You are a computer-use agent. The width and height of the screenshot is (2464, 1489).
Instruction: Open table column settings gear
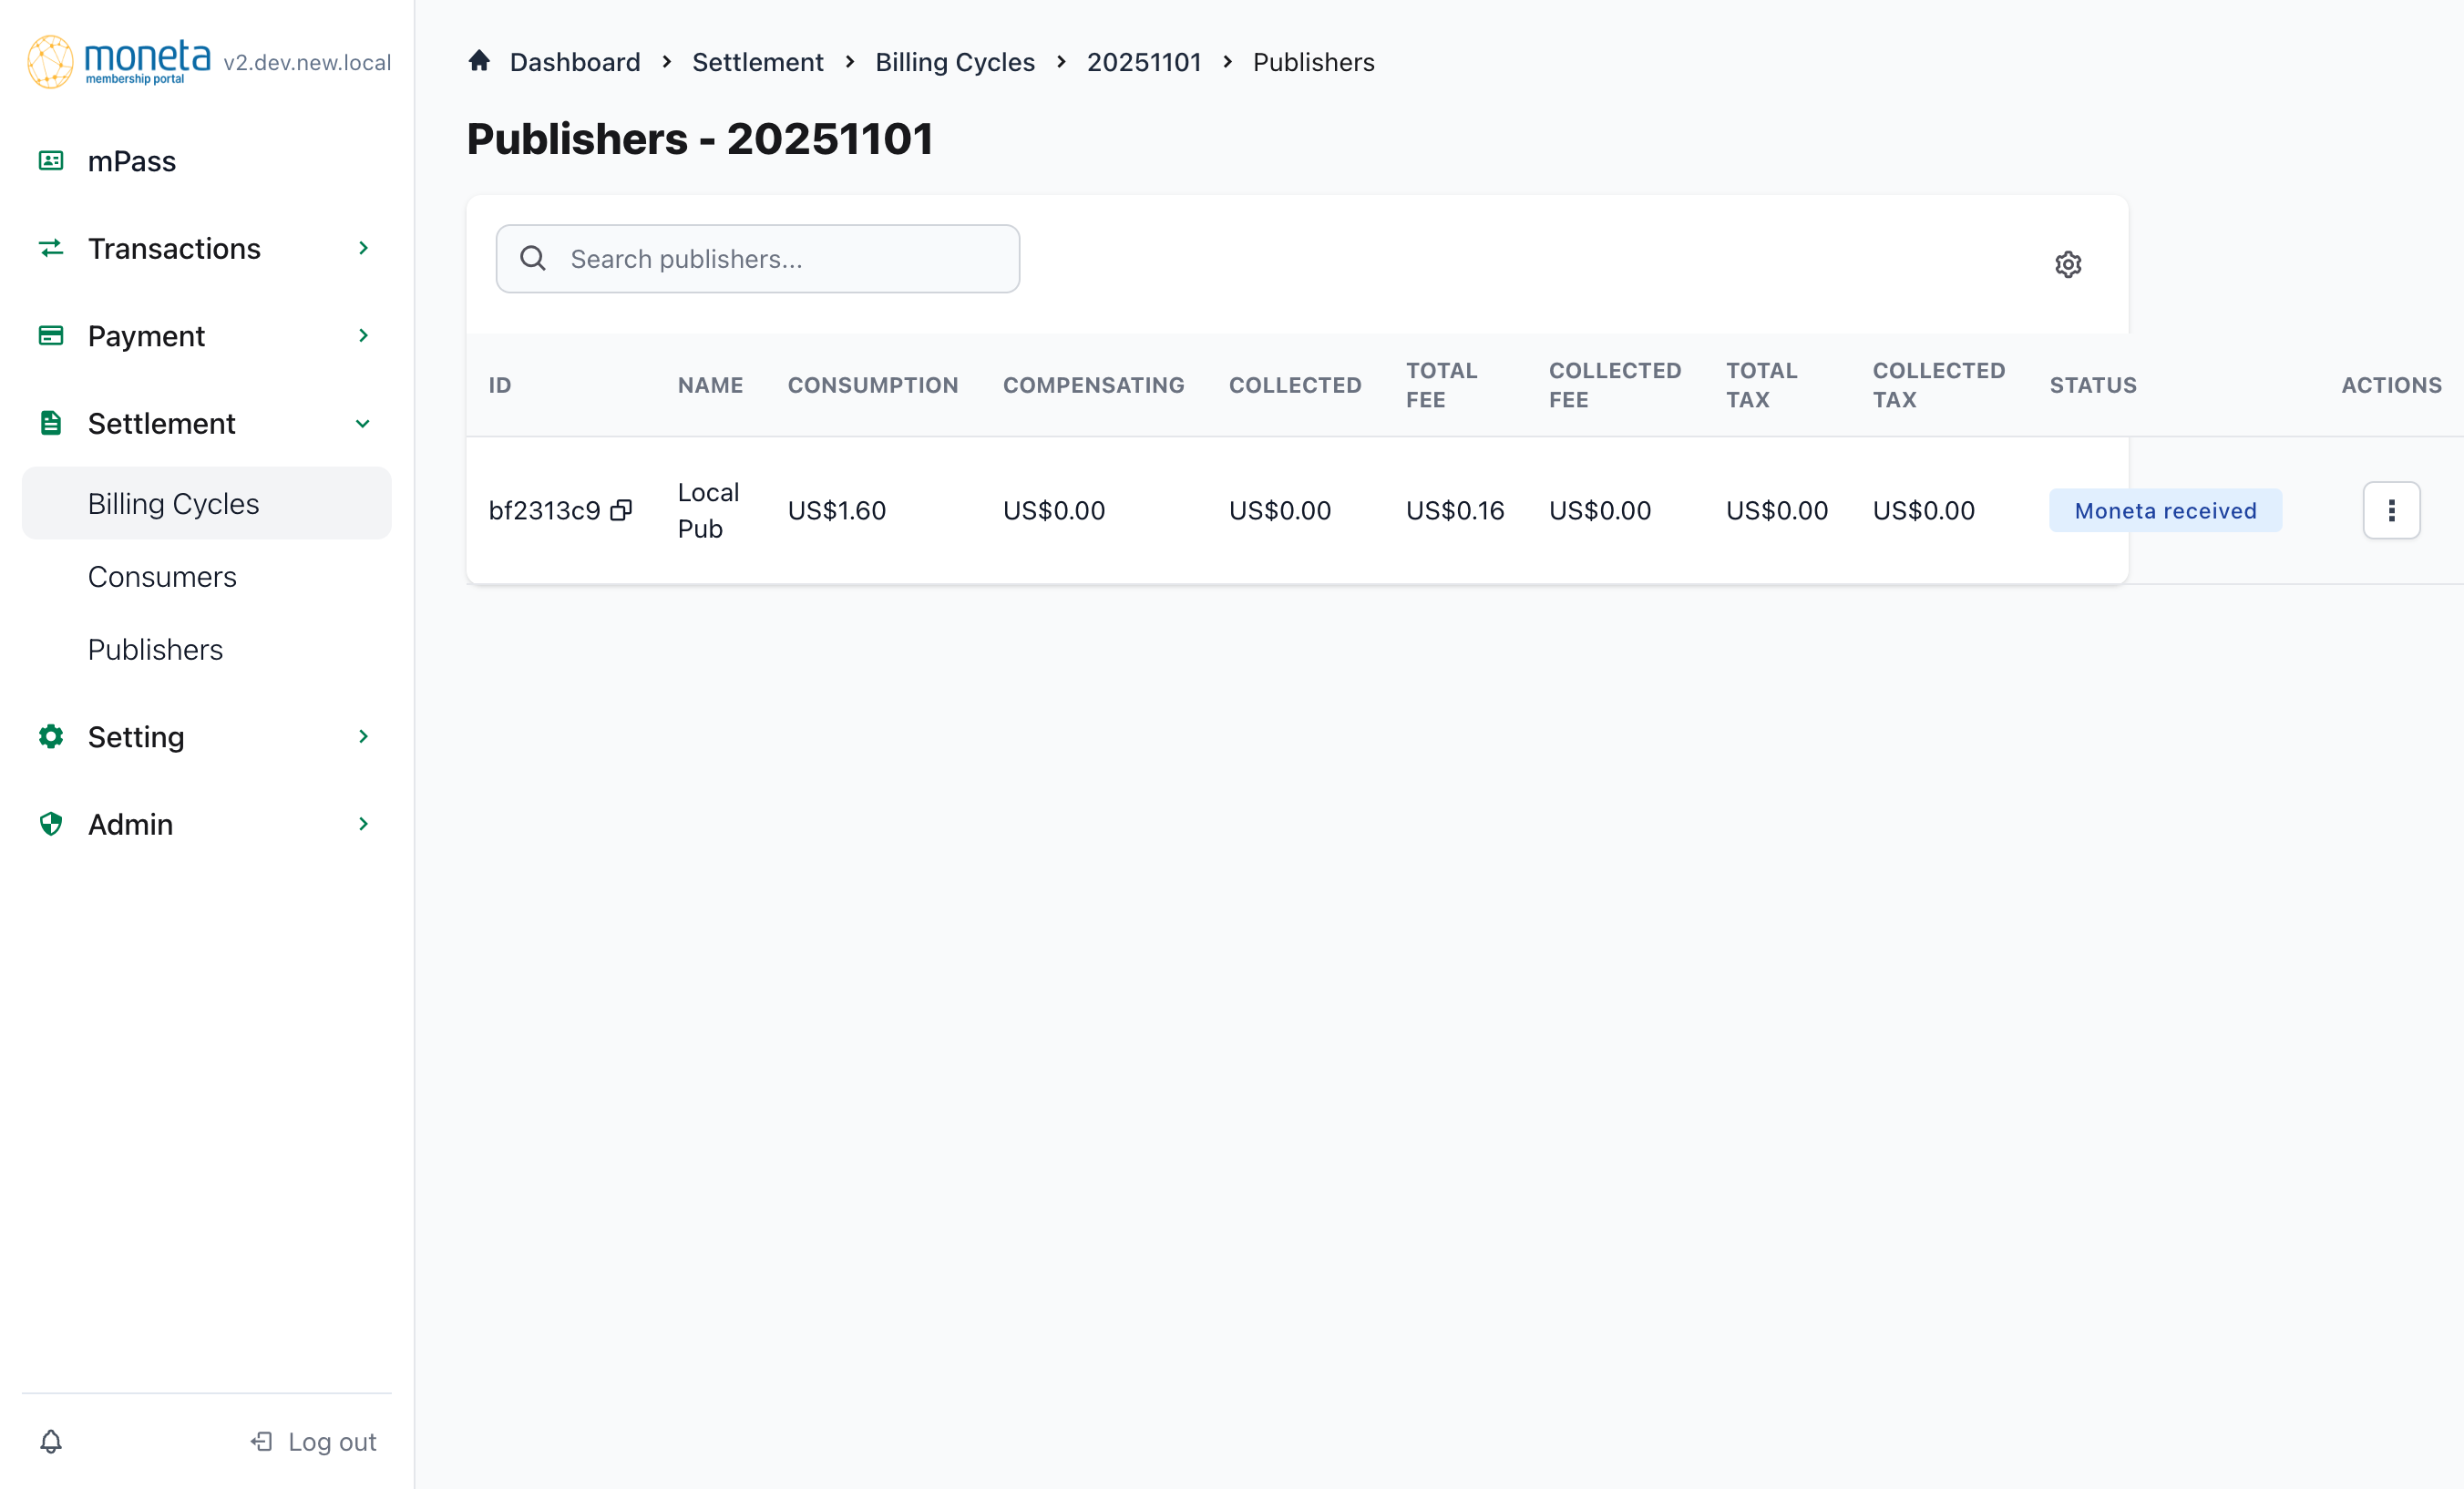(x=2068, y=264)
